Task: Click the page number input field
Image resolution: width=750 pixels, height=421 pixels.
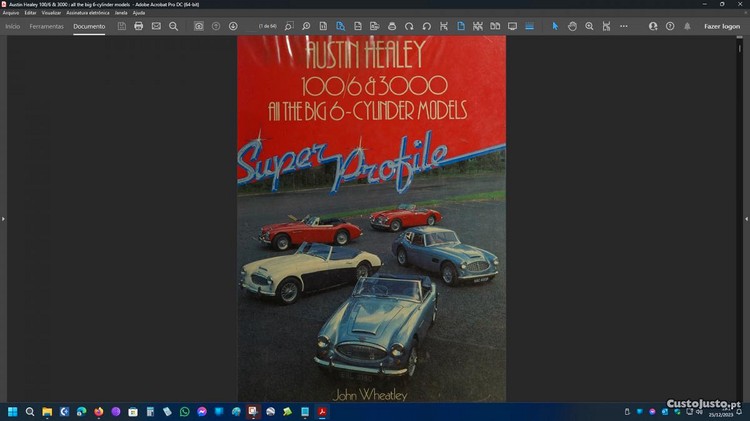Action: [267, 26]
